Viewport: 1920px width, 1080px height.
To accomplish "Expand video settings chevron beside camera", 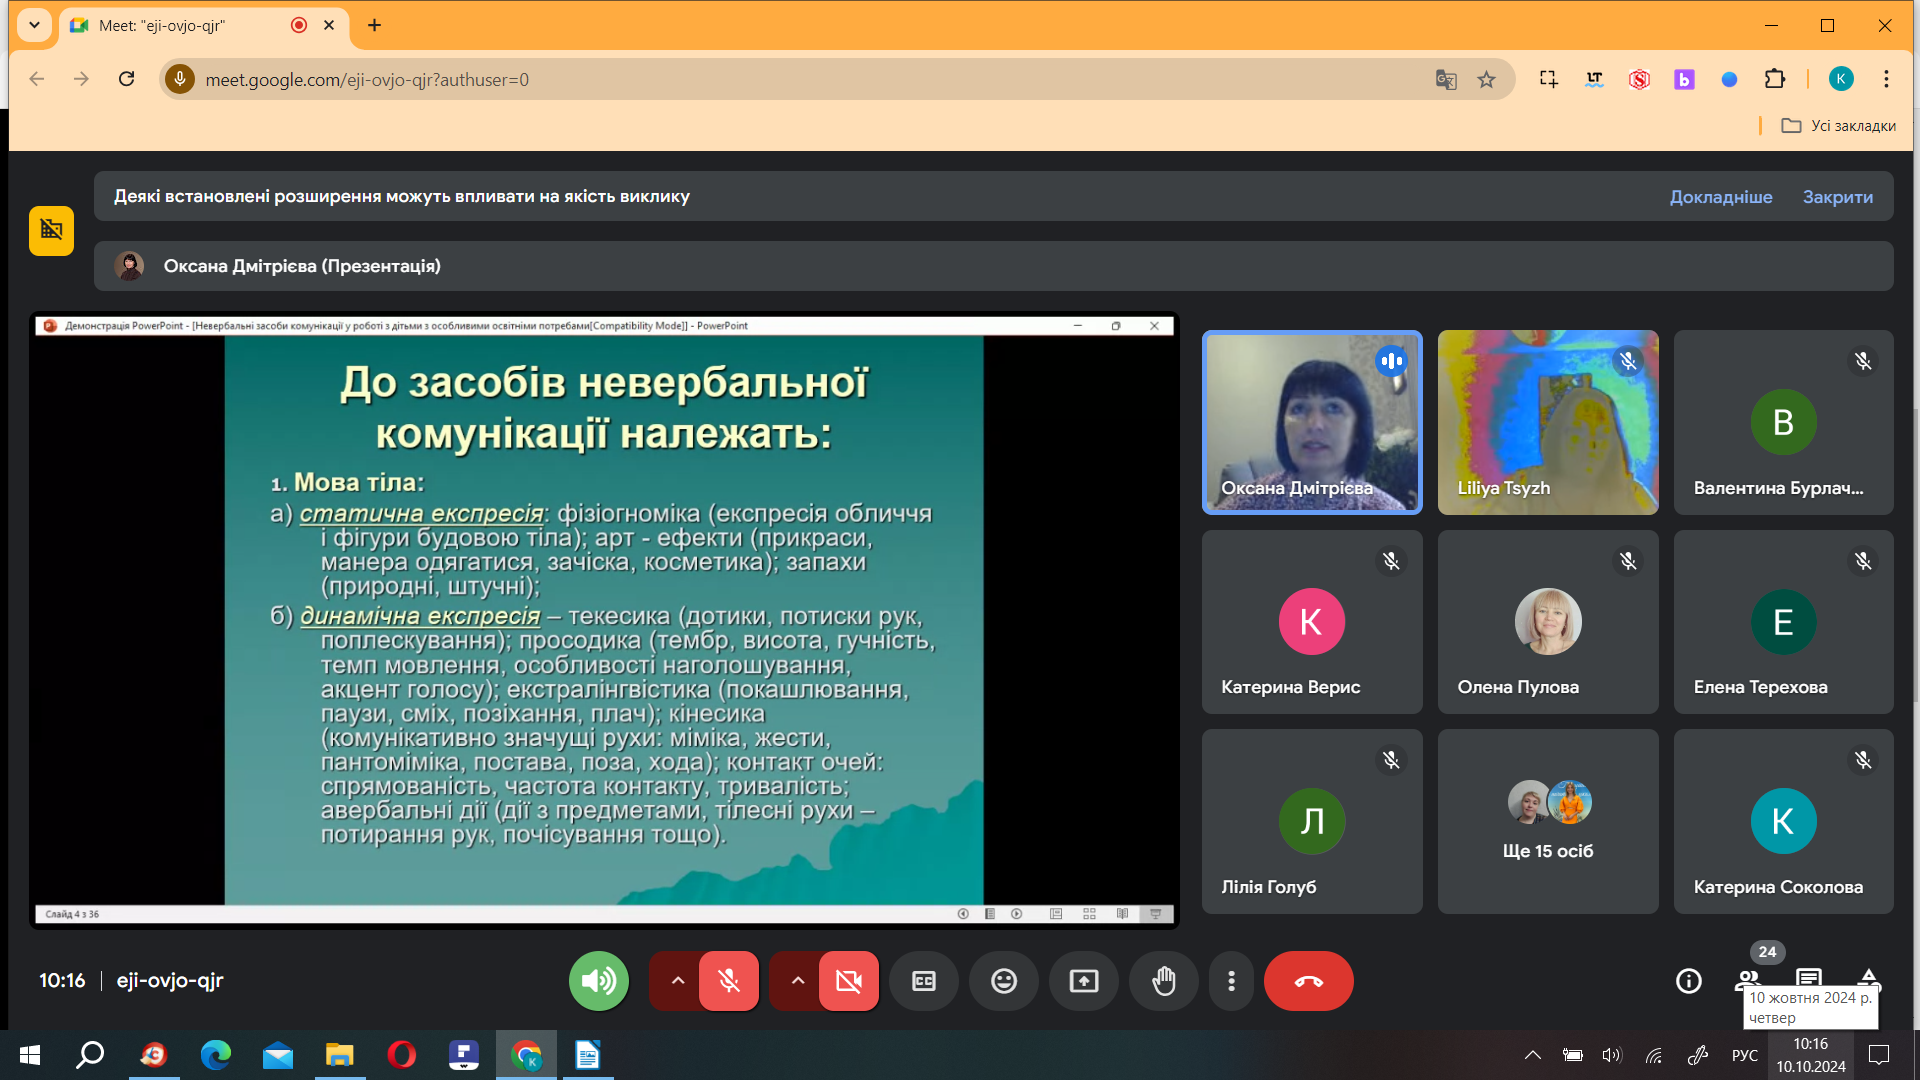I will point(797,981).
